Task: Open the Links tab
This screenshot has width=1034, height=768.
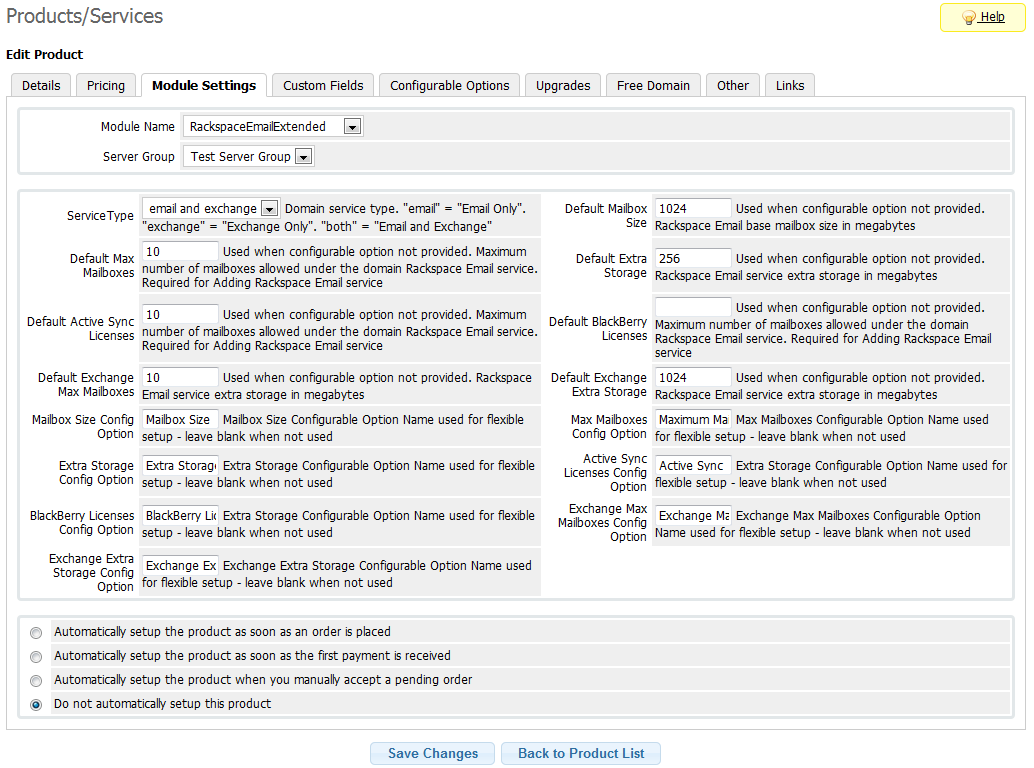Action: (x=789, y=85)
